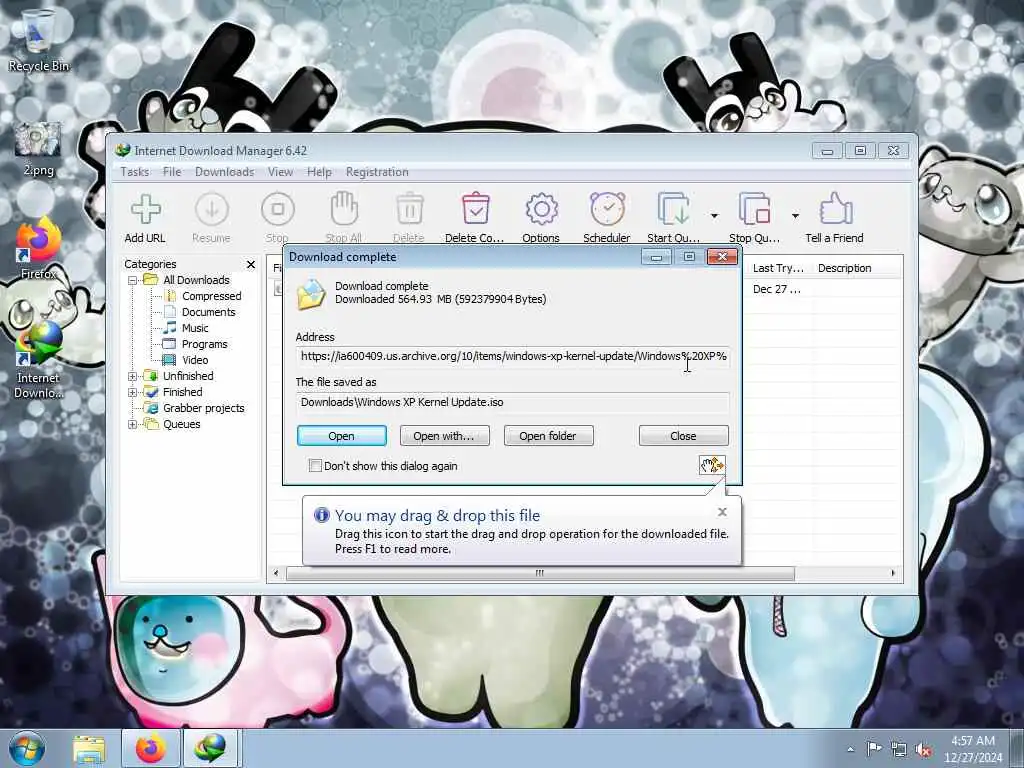Expand the Unfinished tree node
Screen dimensions: 1024x768
(133, 376)
